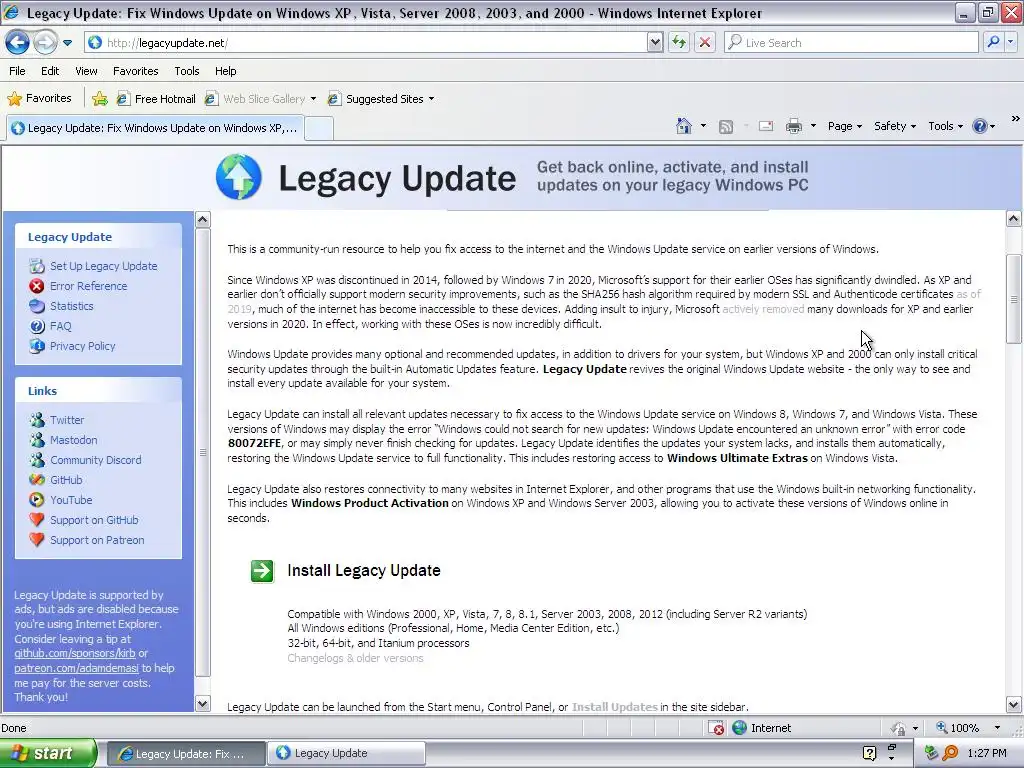
Task: Switch to Legacy Update taskbar window
Action: [x=346, y=754]
